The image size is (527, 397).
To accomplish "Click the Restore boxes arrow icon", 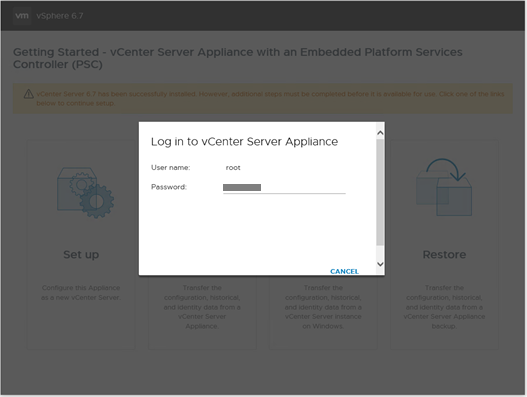I will pyautogui.click(x=444, y=187).
